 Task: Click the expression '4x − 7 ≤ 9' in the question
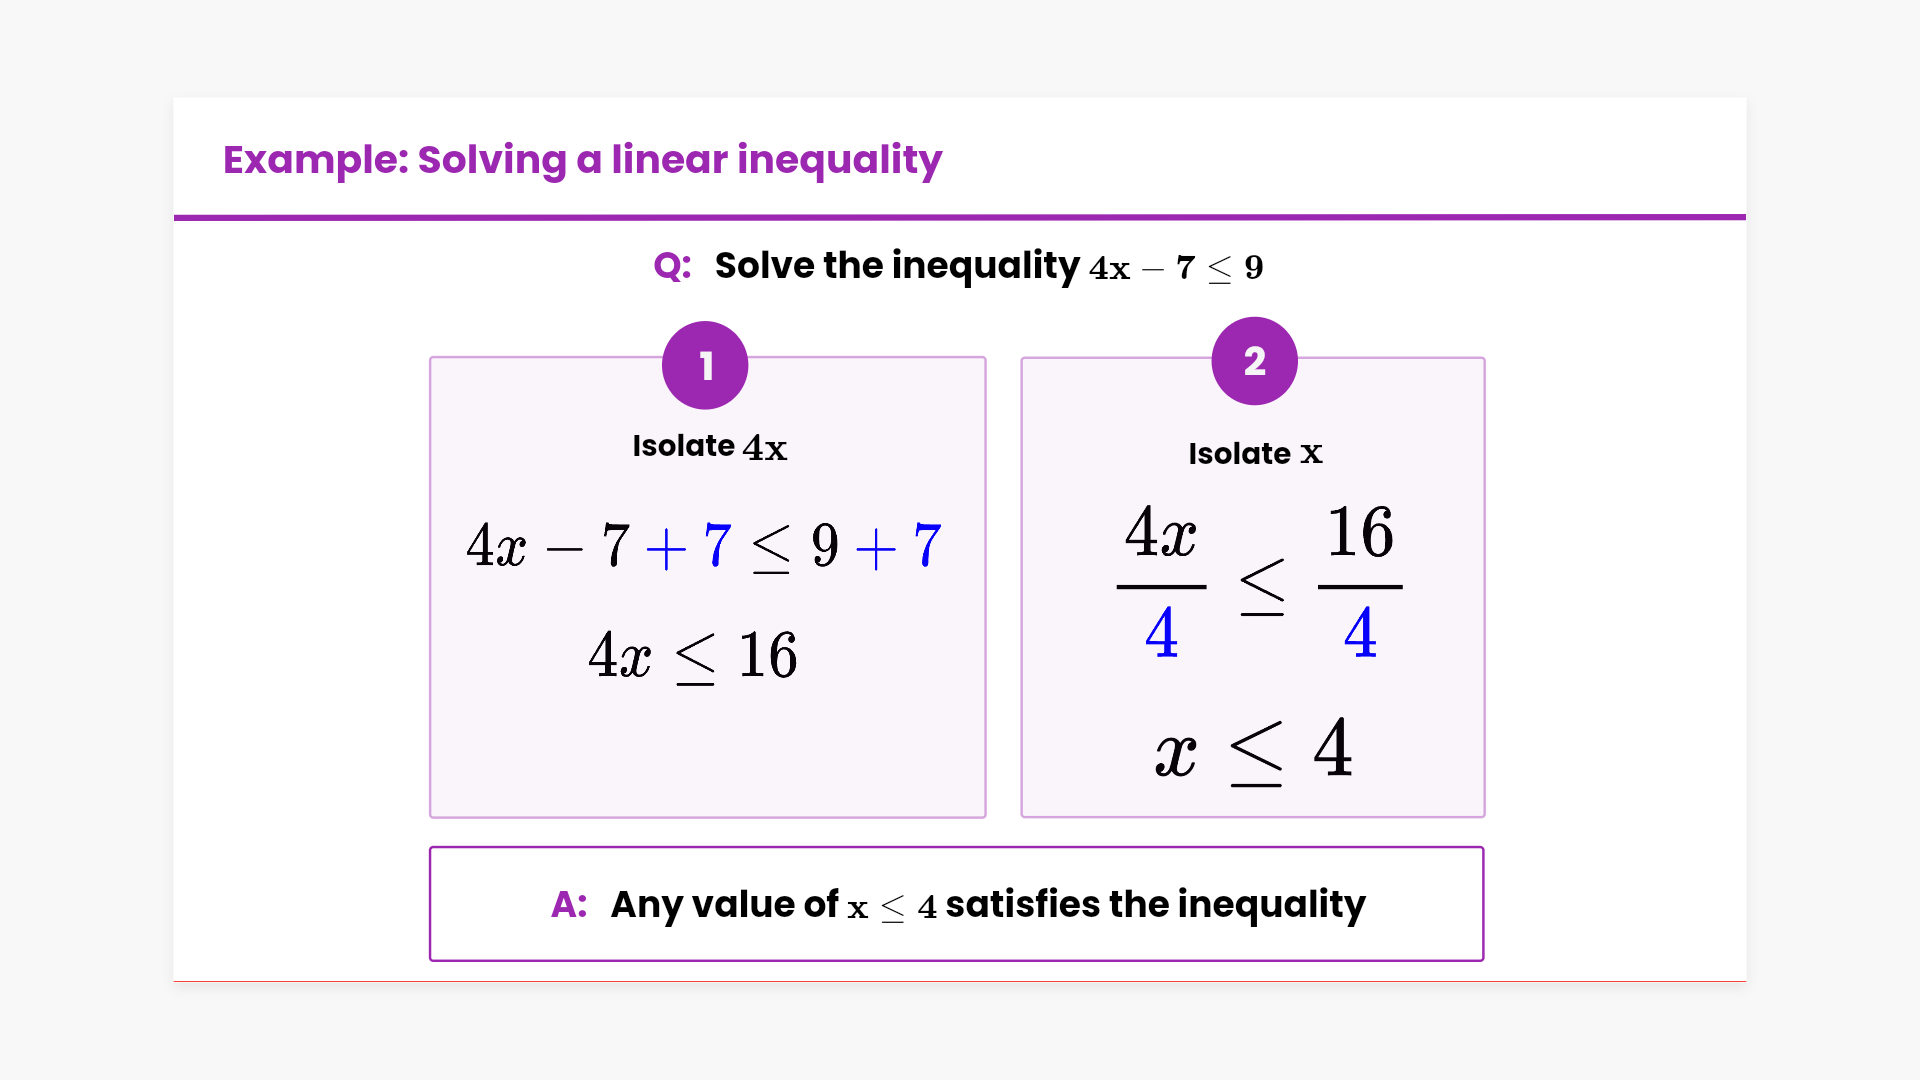(1176, 268)
